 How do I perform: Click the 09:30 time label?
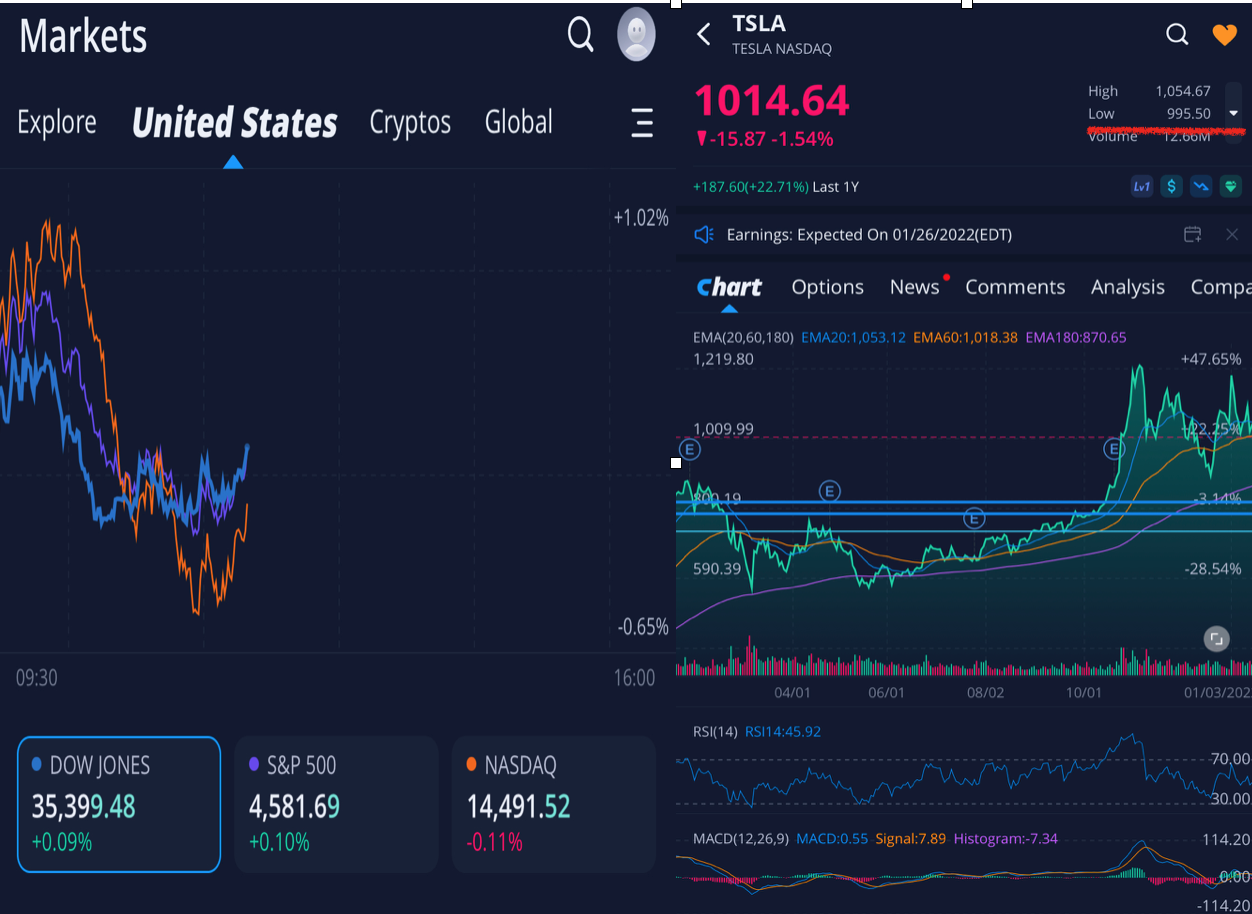(36, 678)
